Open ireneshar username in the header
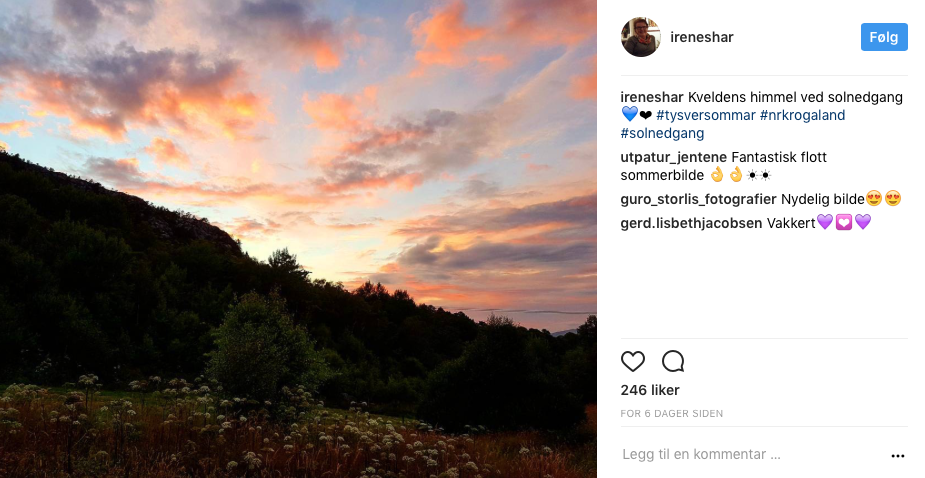 702,37
